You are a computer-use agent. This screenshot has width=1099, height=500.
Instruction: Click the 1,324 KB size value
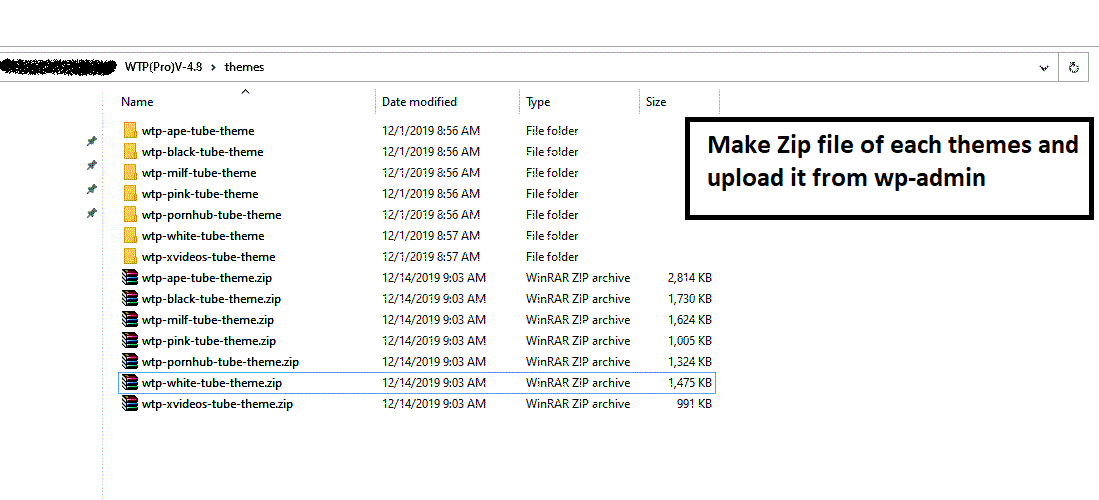coord(690,362)
